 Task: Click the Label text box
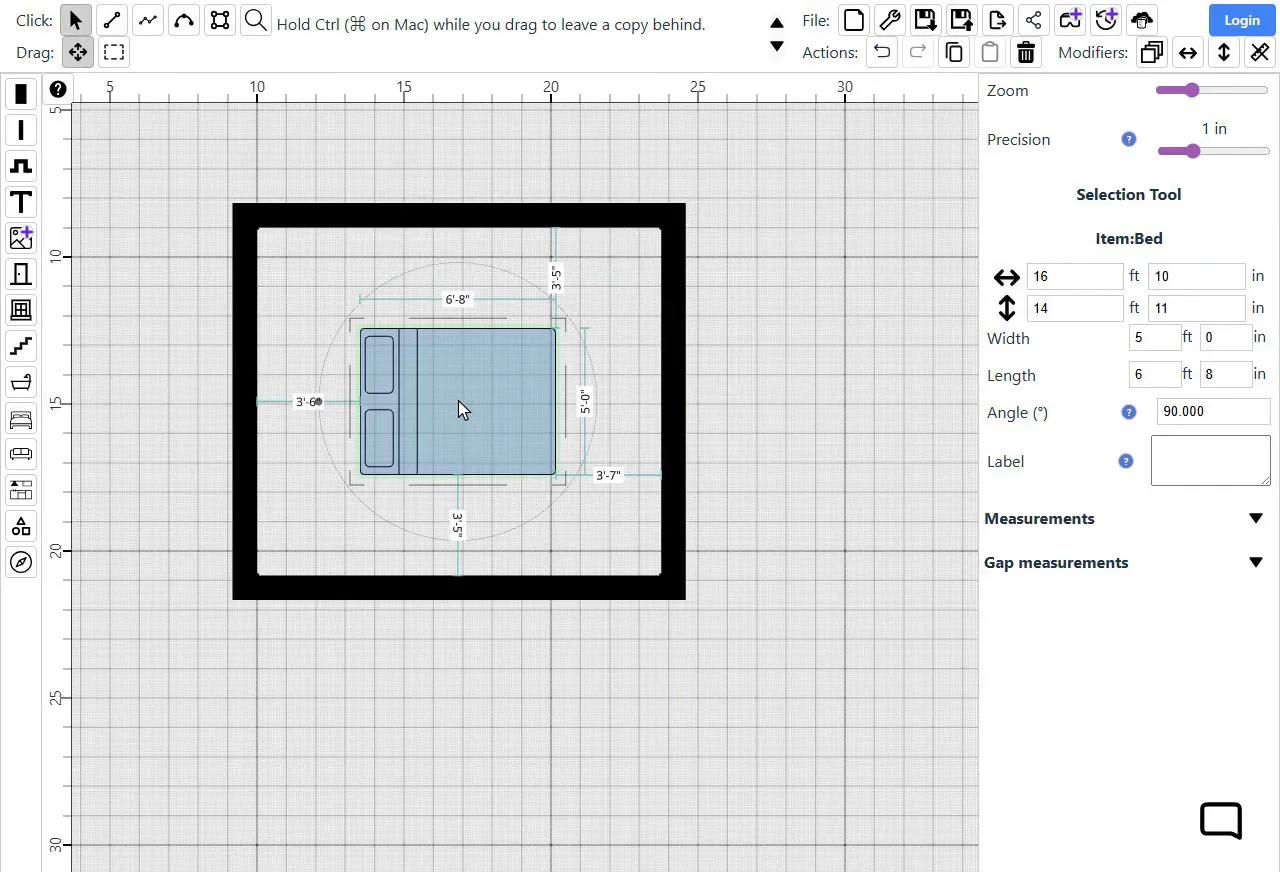click(1210, 460)
